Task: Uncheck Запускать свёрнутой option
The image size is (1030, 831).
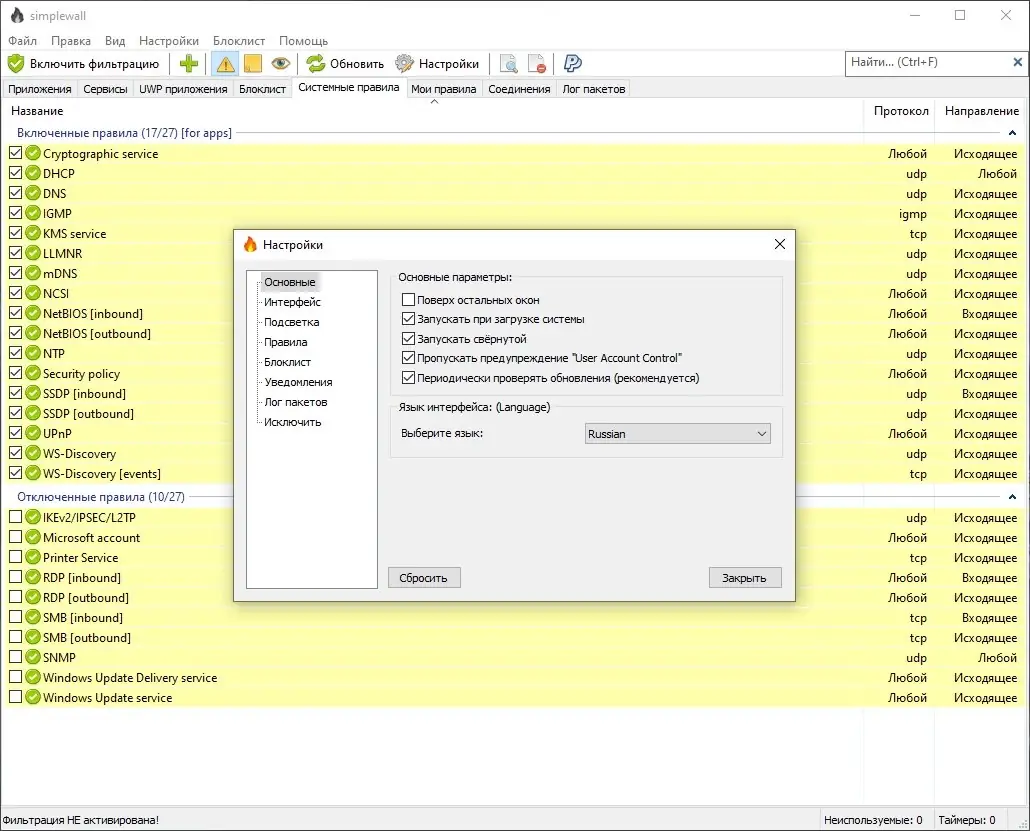Action: [408, 339]
